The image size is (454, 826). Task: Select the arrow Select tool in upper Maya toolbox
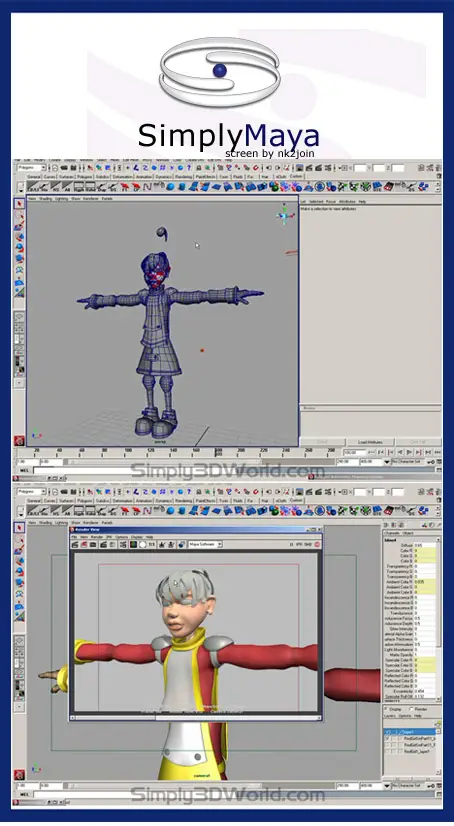pyautogui.click(x=19, y=203)
